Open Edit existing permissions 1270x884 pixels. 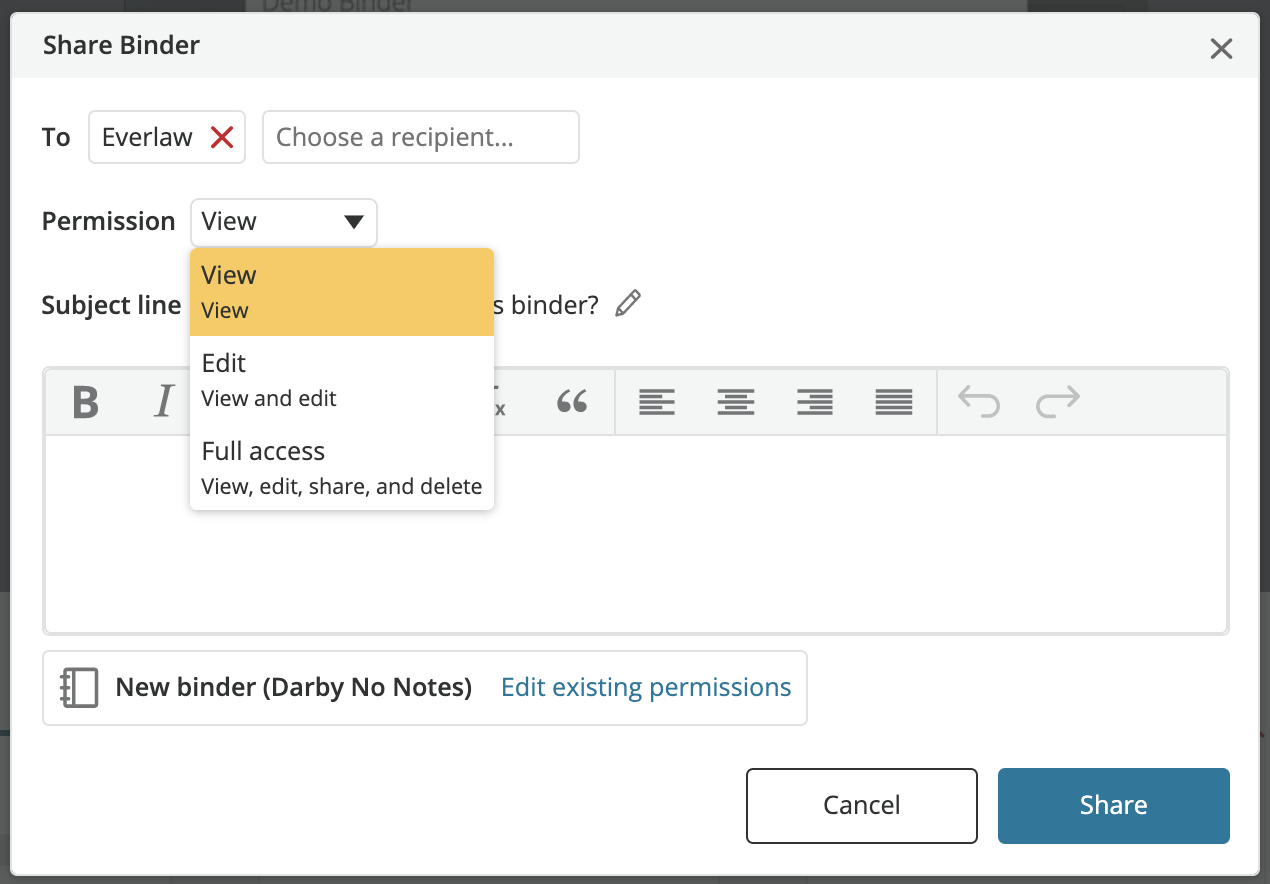(x=646, y=687)
